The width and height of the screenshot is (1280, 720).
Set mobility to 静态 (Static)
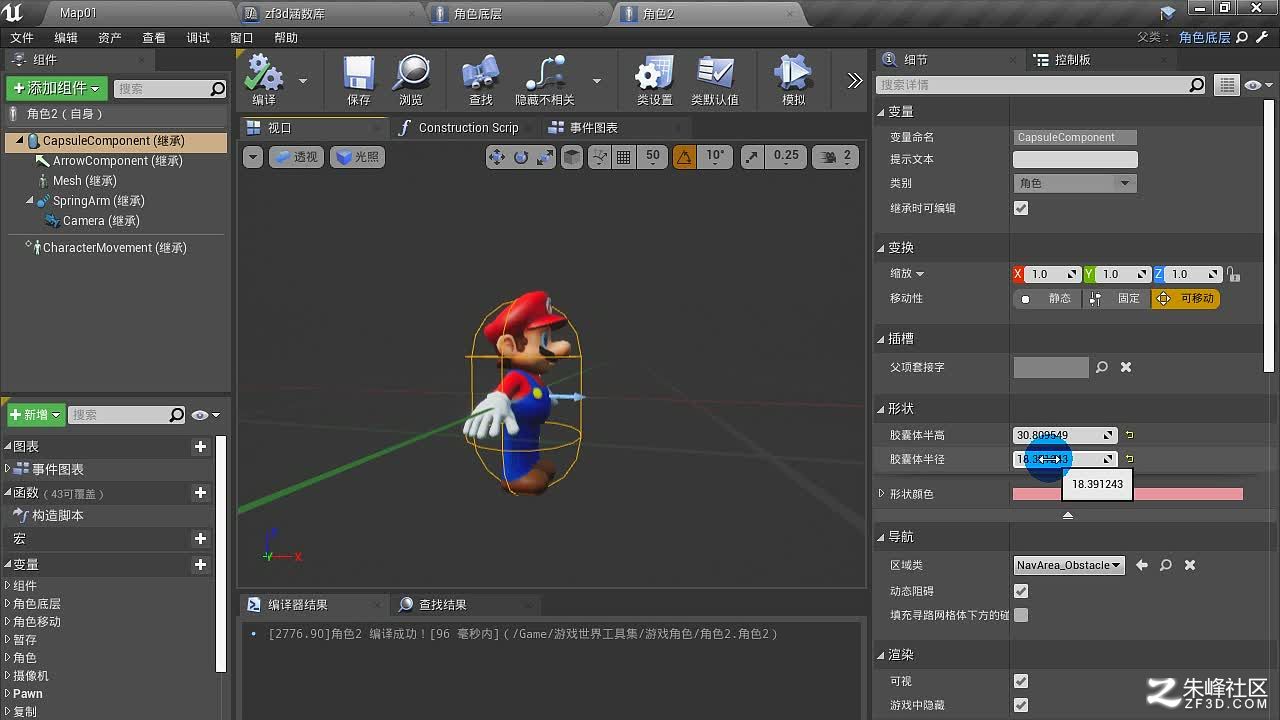pos(1047,298)
